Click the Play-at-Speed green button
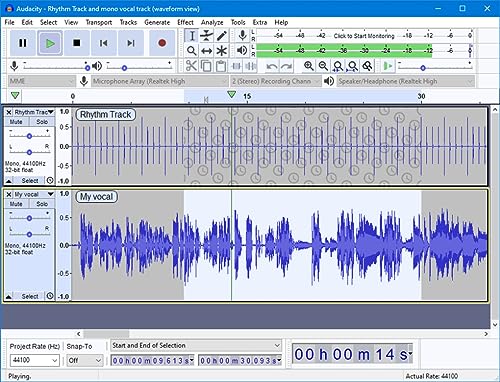The height and width of the screenshot is (382, 500). click(x=387, y=66)
